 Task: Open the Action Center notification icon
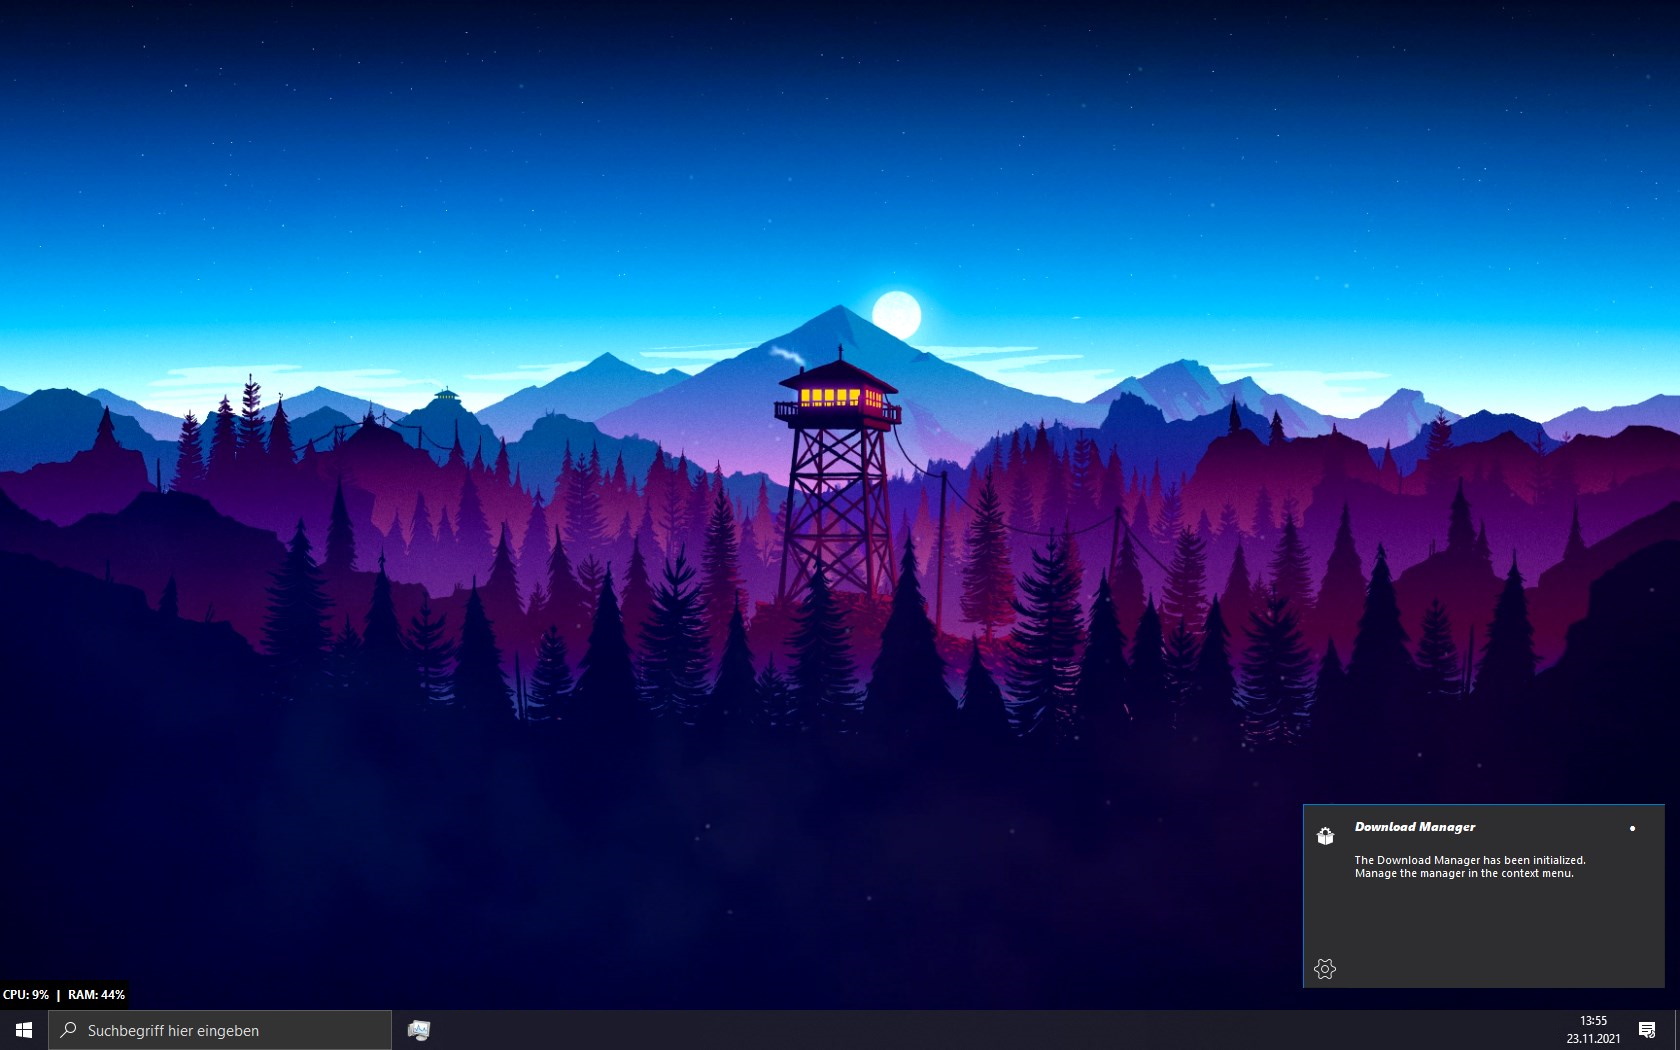coord(1647,1030)
